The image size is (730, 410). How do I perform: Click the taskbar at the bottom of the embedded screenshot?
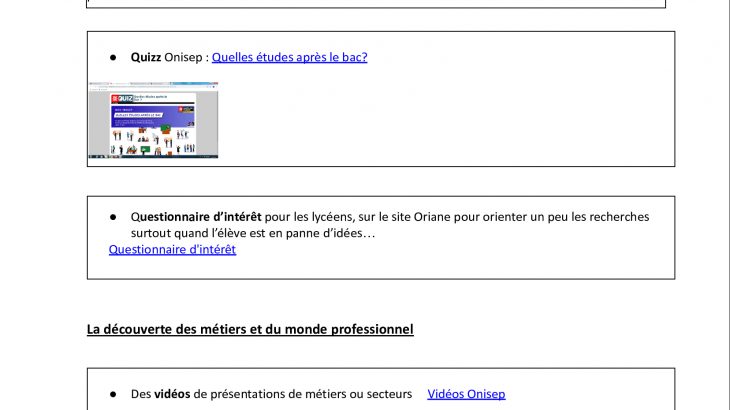pyautogui.click(x=152, y=157)
